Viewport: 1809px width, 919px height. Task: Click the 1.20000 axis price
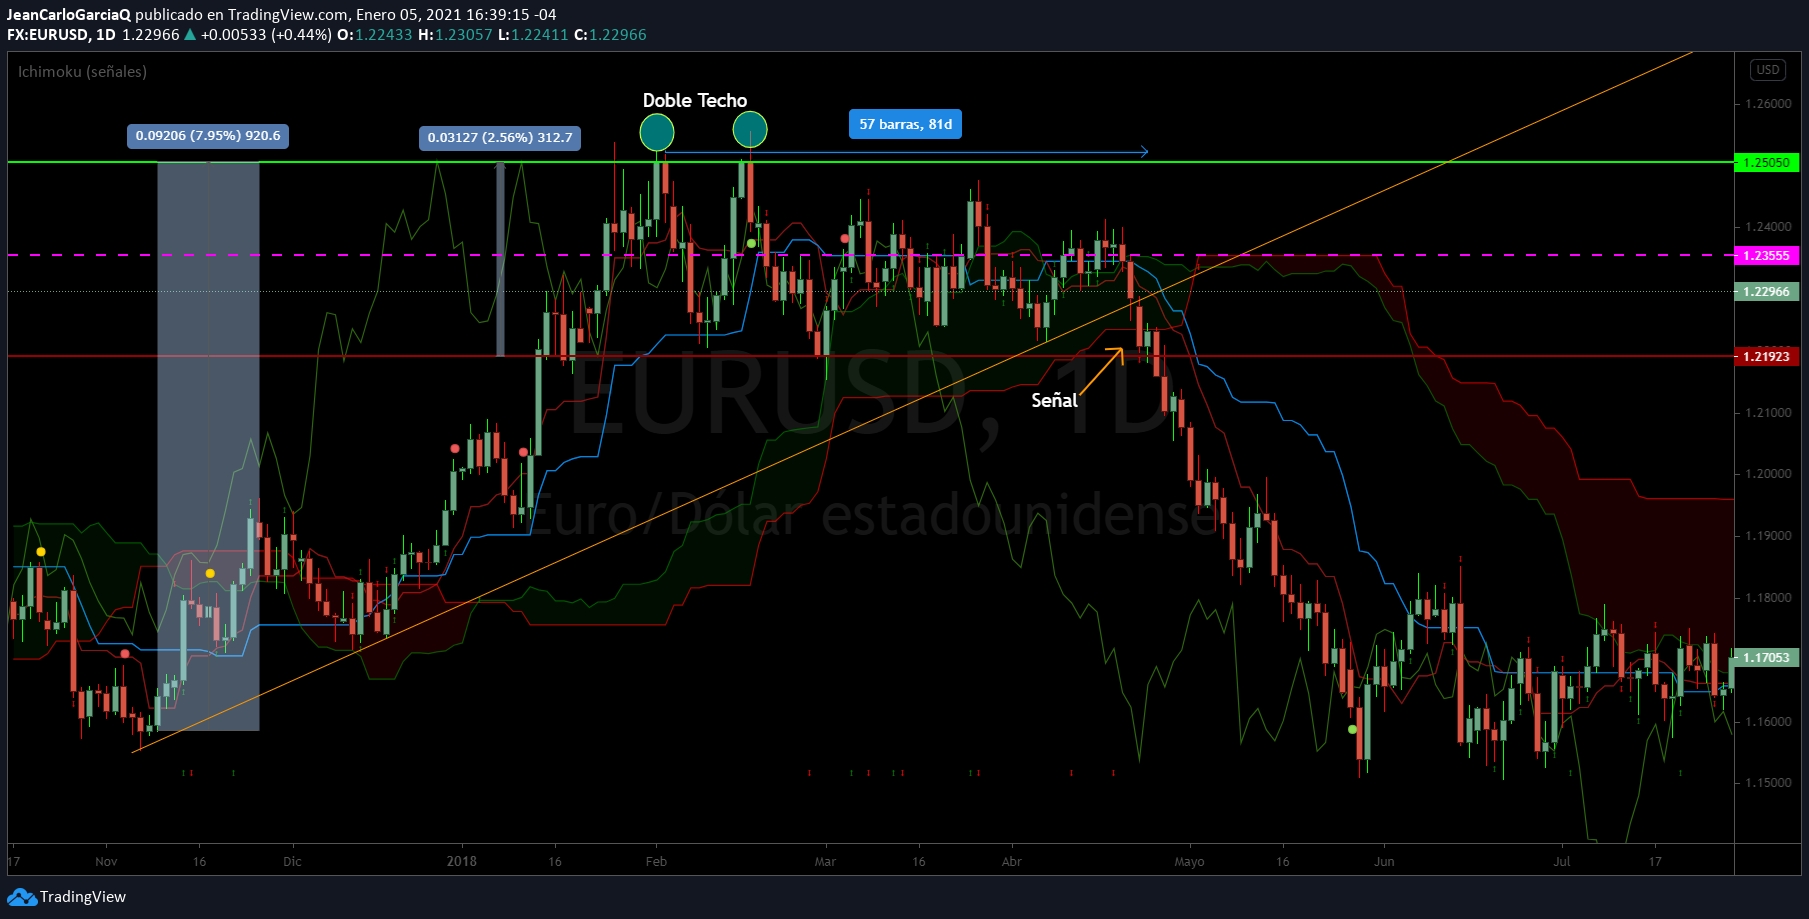coord(1768,474)
